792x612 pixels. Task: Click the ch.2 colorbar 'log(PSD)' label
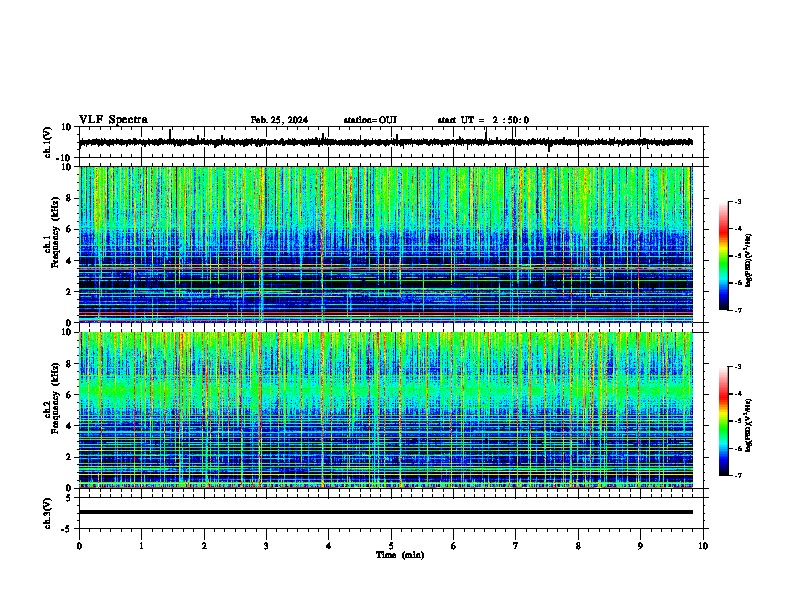click(x=748, y=426)
